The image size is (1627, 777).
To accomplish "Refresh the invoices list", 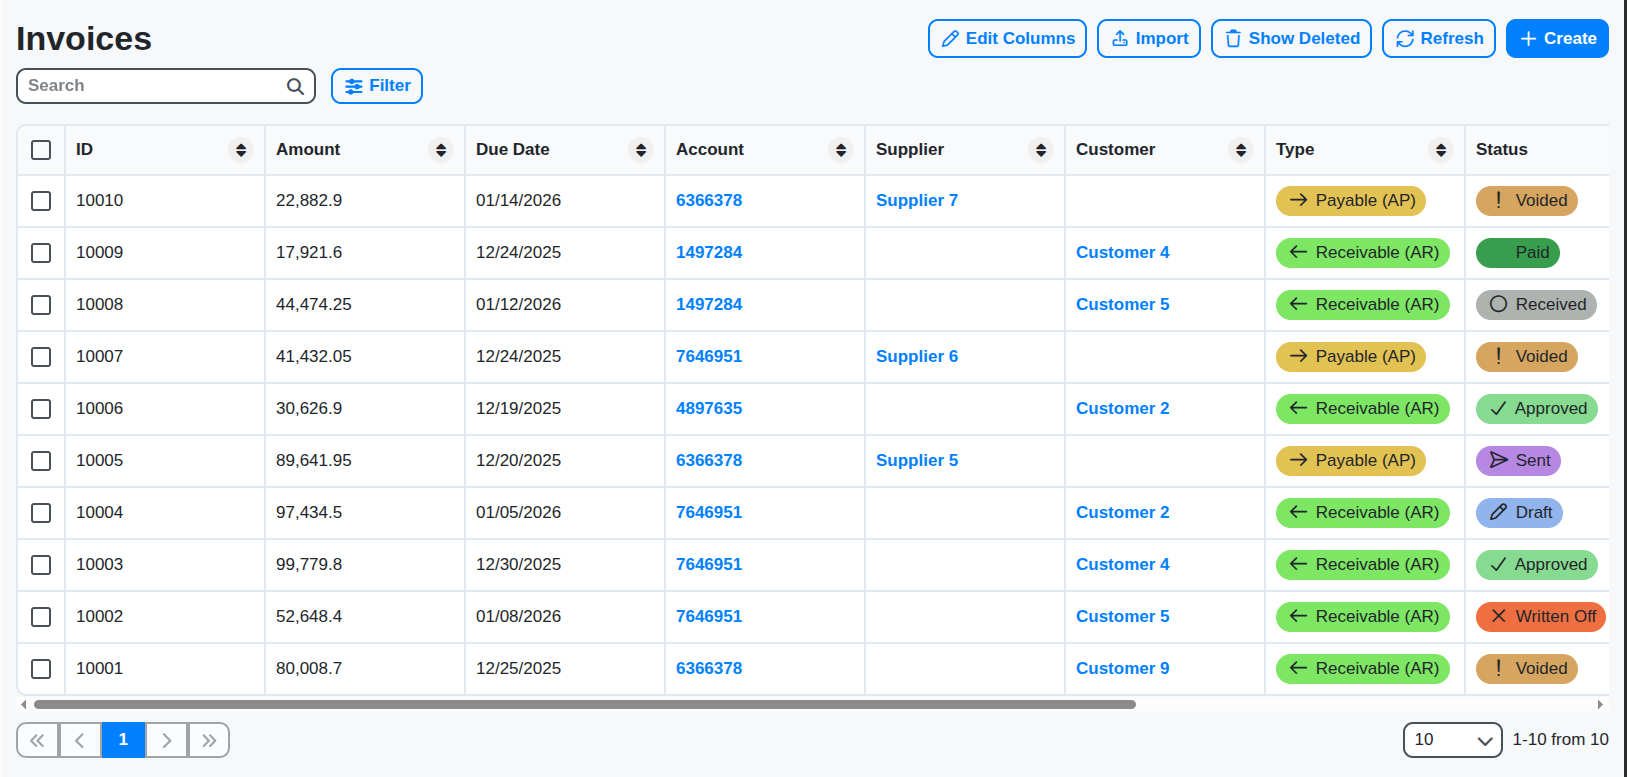I will (1439, 39).
